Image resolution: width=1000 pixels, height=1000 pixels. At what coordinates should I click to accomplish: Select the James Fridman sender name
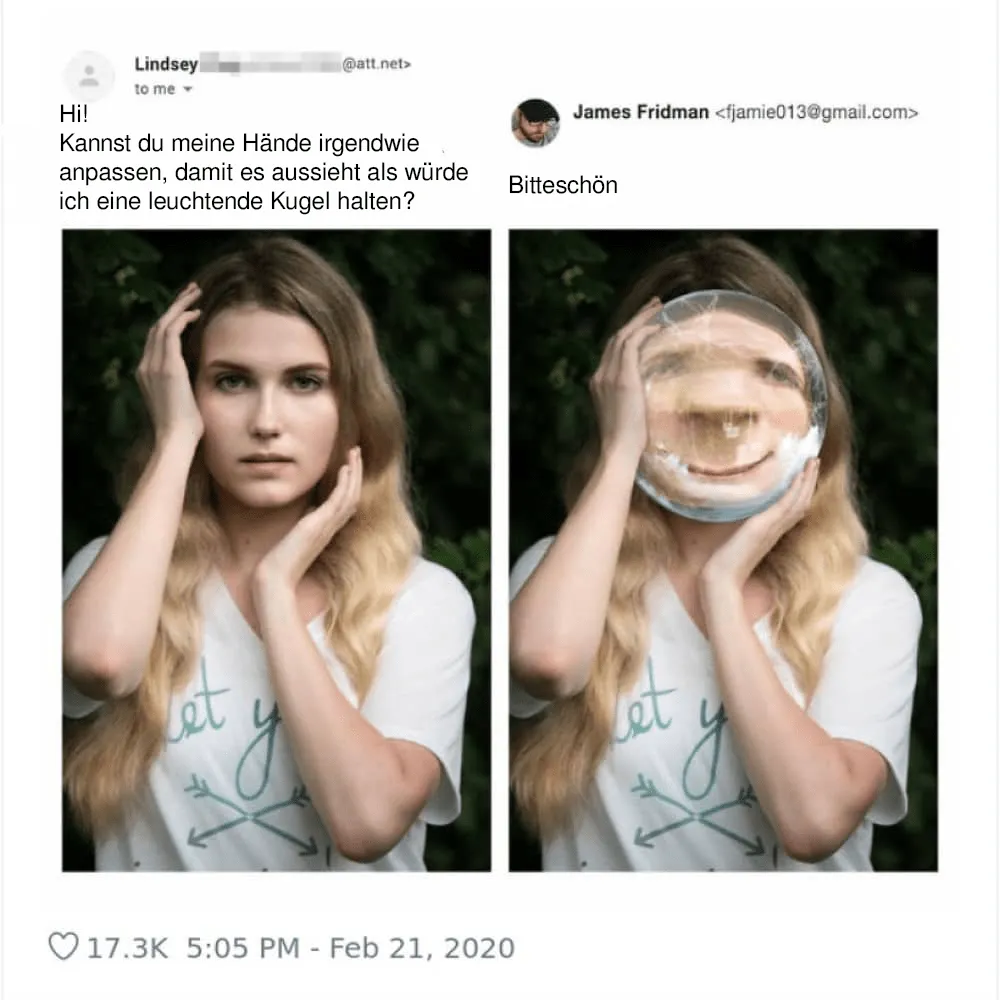click(641, 112)
